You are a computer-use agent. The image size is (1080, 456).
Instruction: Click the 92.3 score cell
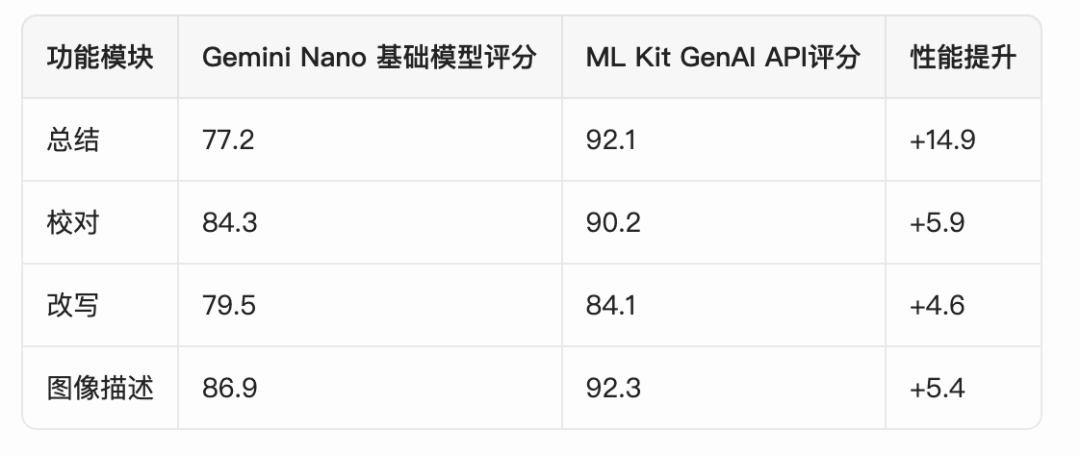(613, 387)
